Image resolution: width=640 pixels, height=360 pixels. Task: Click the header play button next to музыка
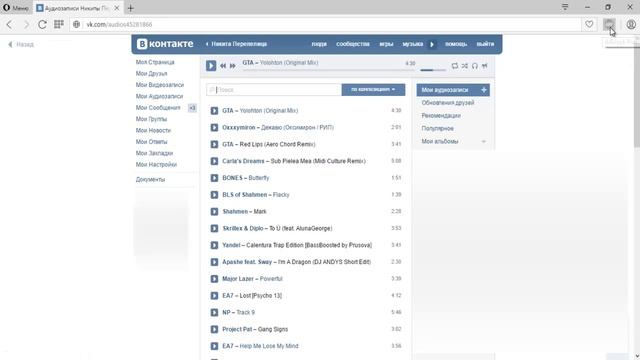pos(432,44)
